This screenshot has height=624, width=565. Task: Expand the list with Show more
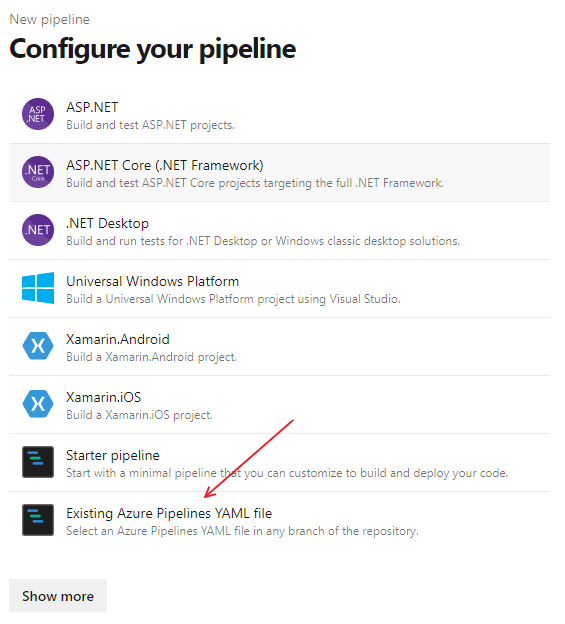pyautogui.click(x=58, y=596)
